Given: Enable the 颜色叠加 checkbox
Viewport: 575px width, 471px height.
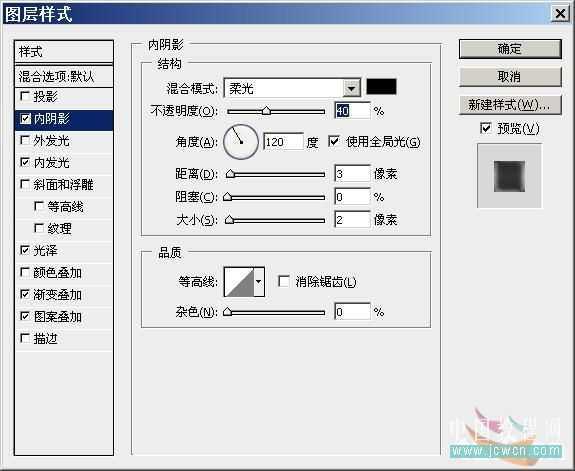Looking at the screenshot, I should (25, 272).
